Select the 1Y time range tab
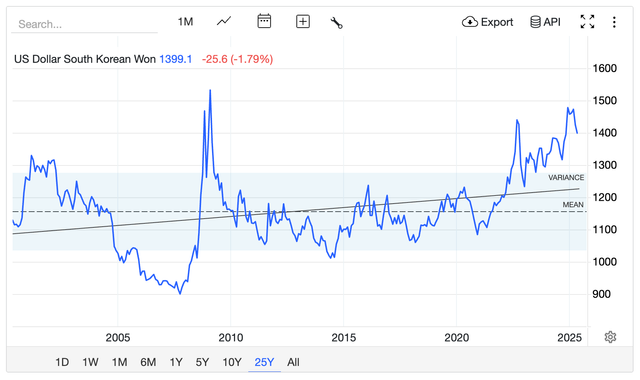Screen dimensions: 640x380 tap(176, 362)
